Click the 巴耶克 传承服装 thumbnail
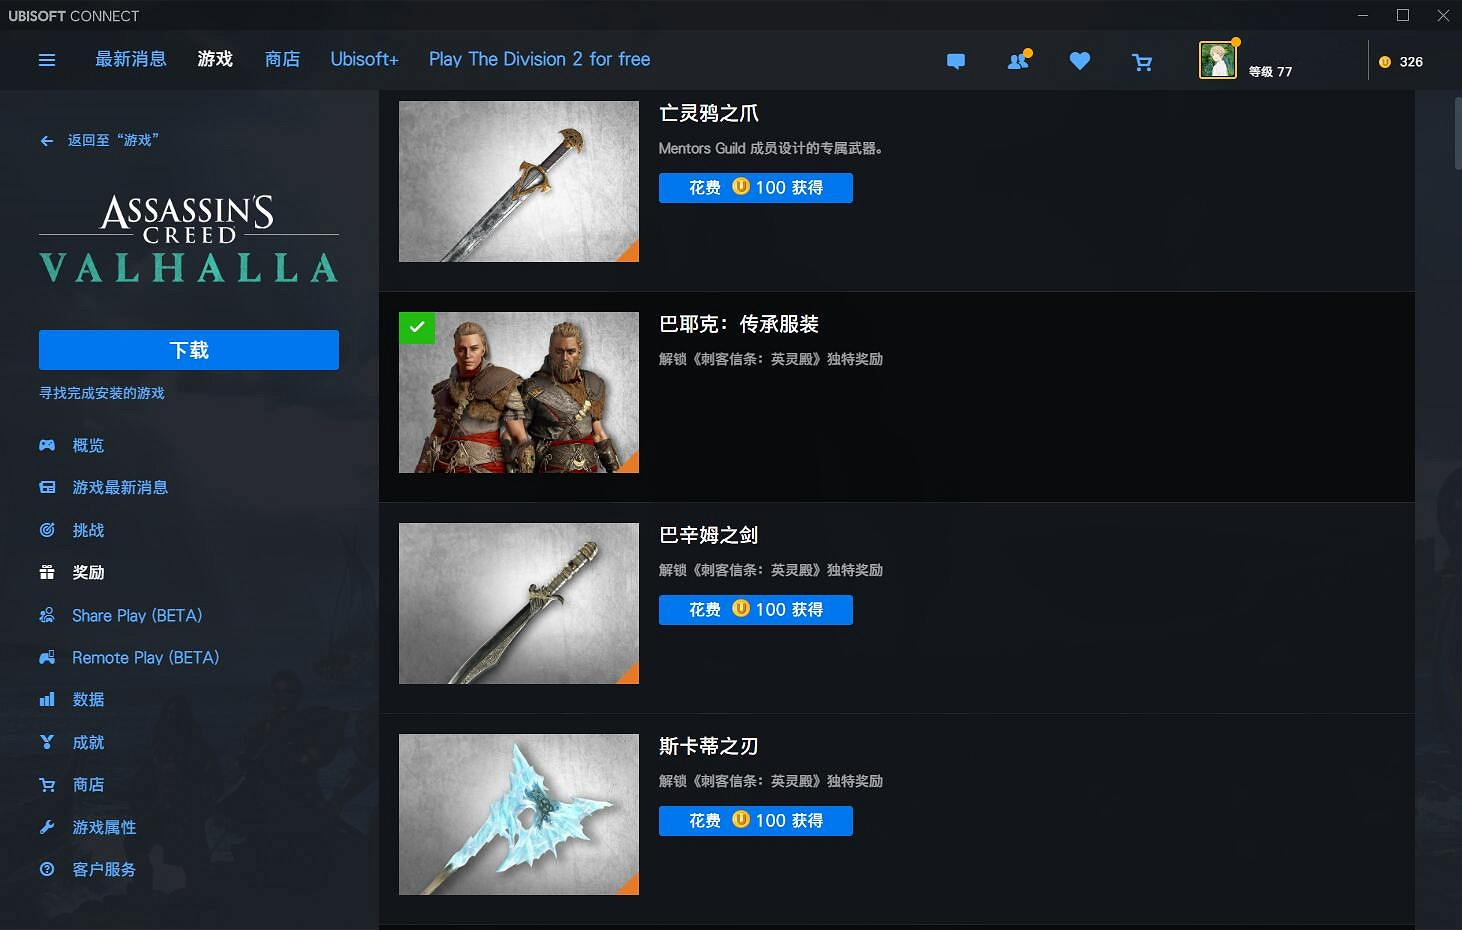The image size is (1462, 930). (x=519, y=393)
